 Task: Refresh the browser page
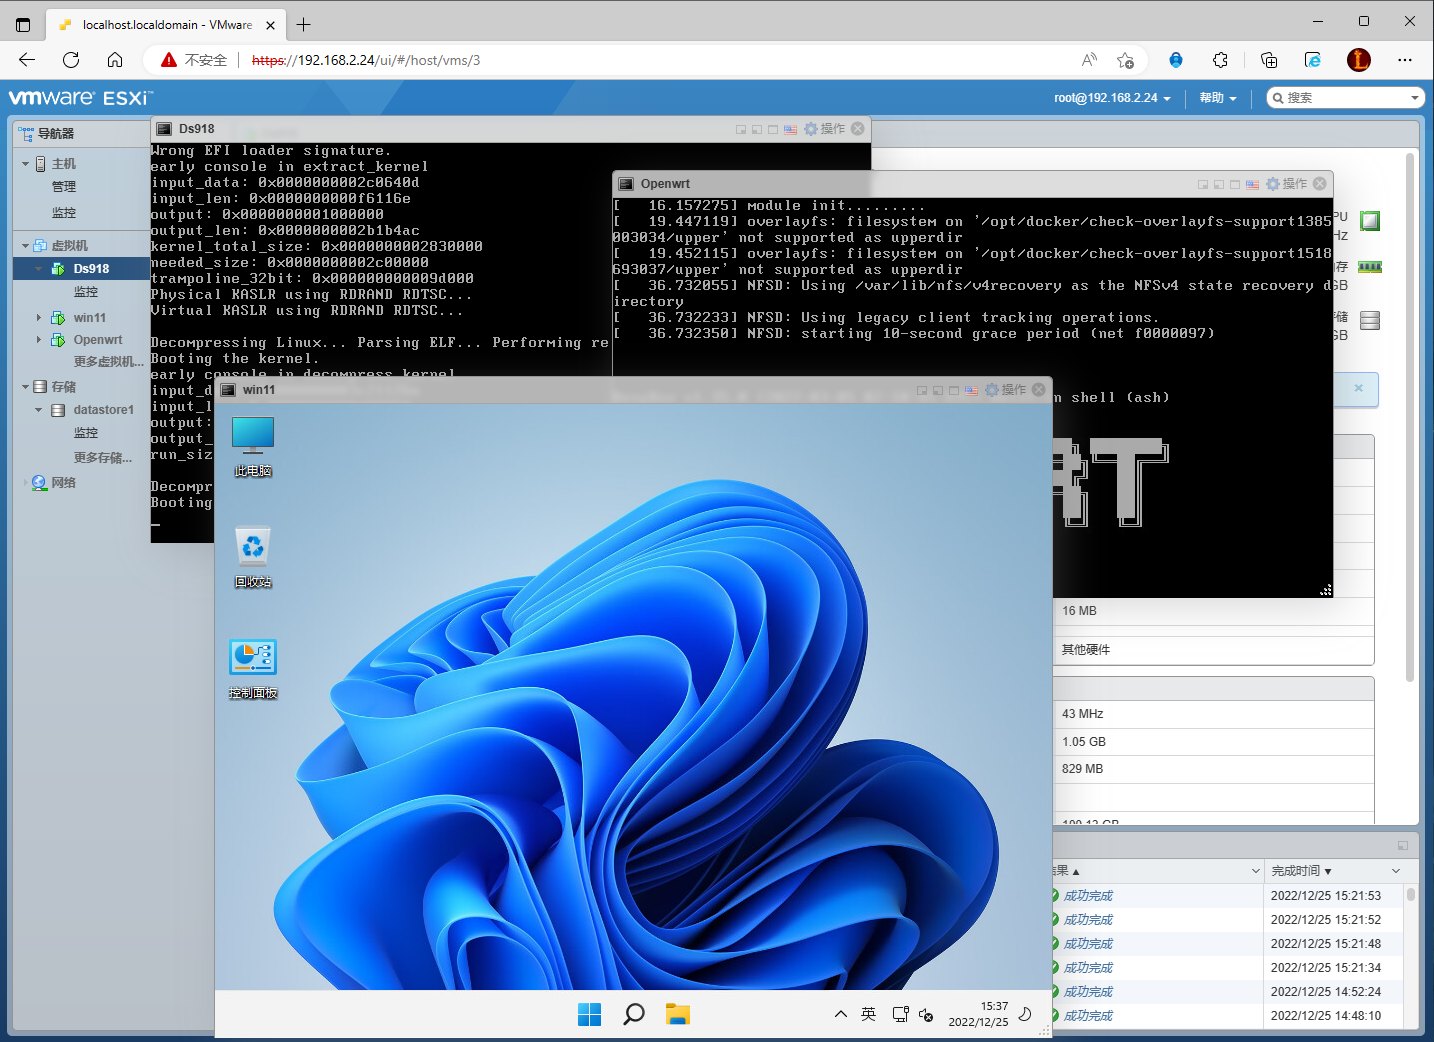pos(71,60)
